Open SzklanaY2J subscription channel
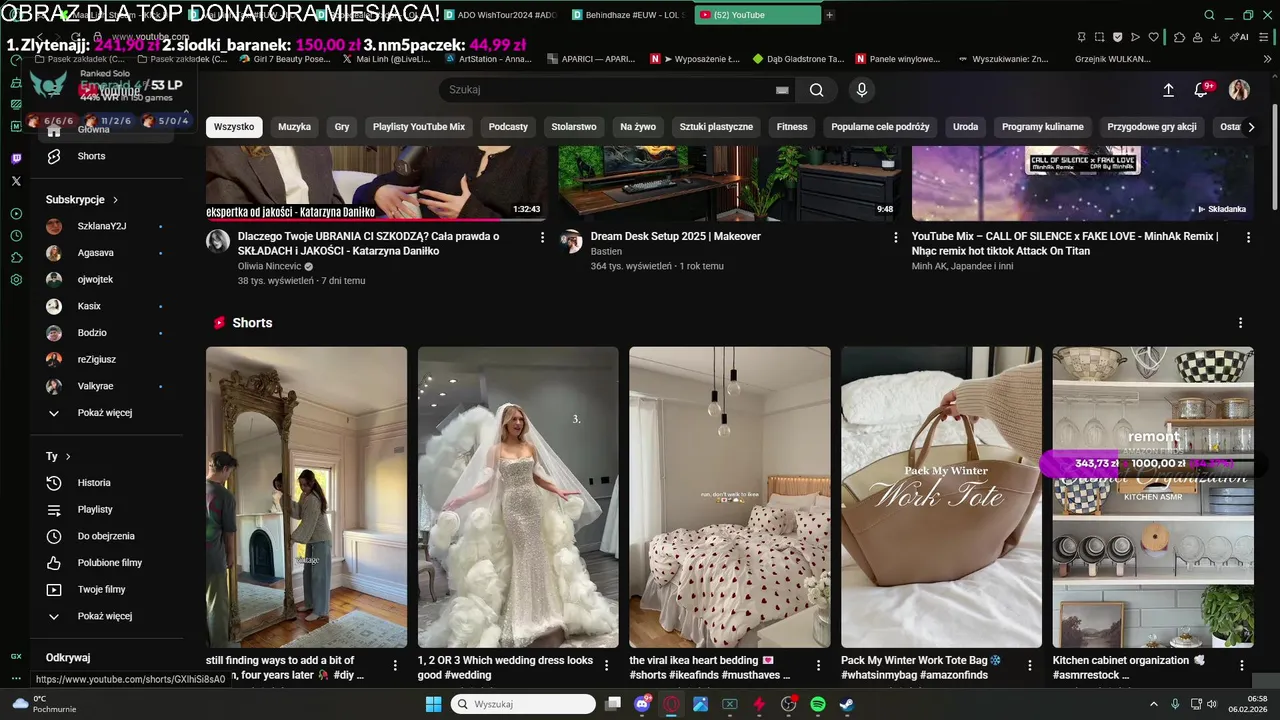1280x720 pixels. click(102, 226)
